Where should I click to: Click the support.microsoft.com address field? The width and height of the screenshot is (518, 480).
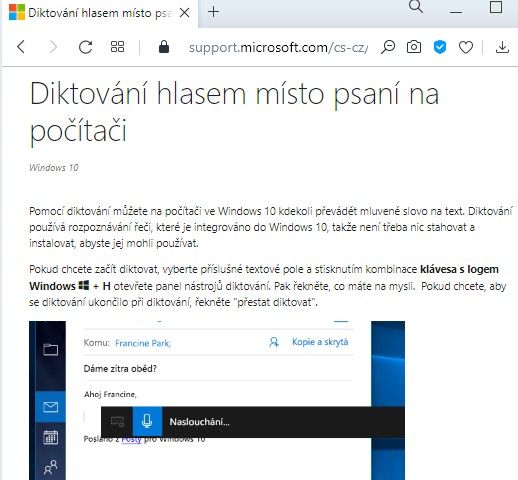coord(278,47)
